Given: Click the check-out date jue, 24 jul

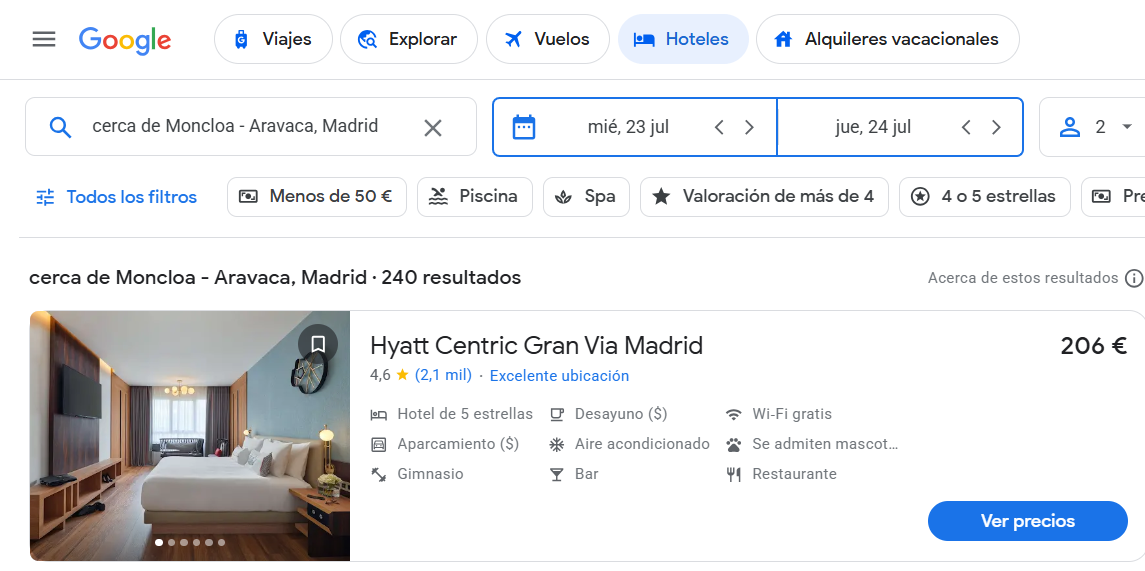Looking at the screenshot, I should (873, 127).
